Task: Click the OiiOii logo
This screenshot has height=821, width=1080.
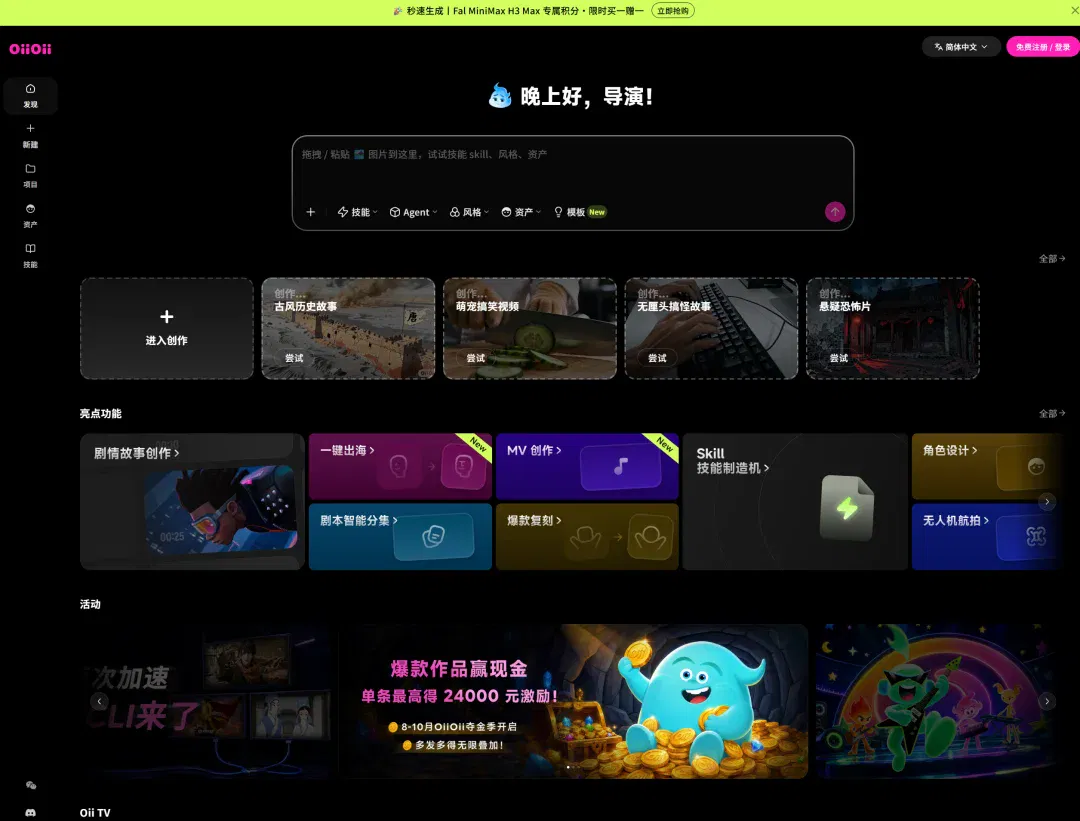Action: 30,49
